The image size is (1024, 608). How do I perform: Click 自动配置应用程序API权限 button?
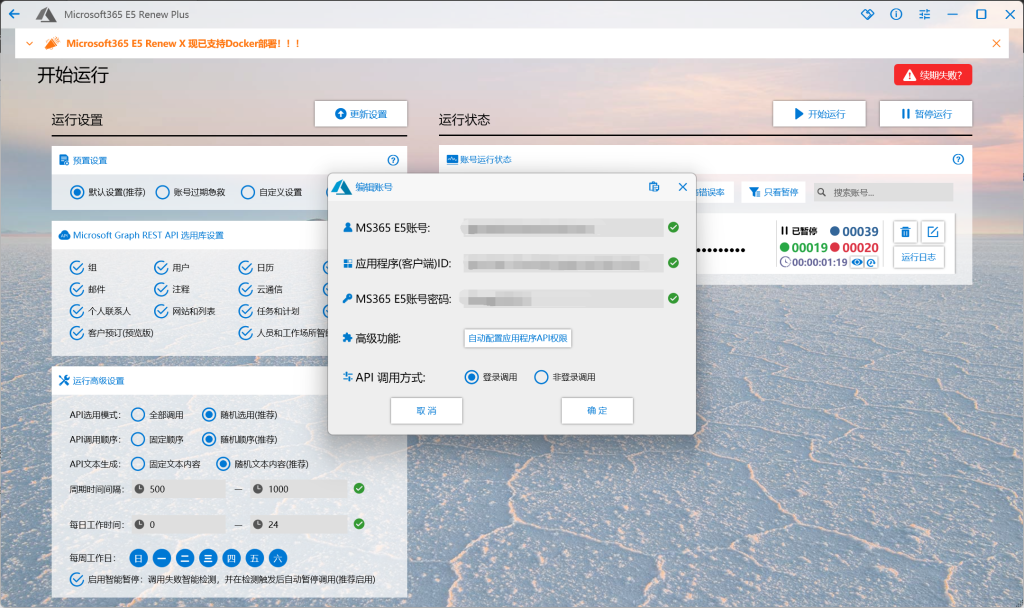tap(518, 338)
